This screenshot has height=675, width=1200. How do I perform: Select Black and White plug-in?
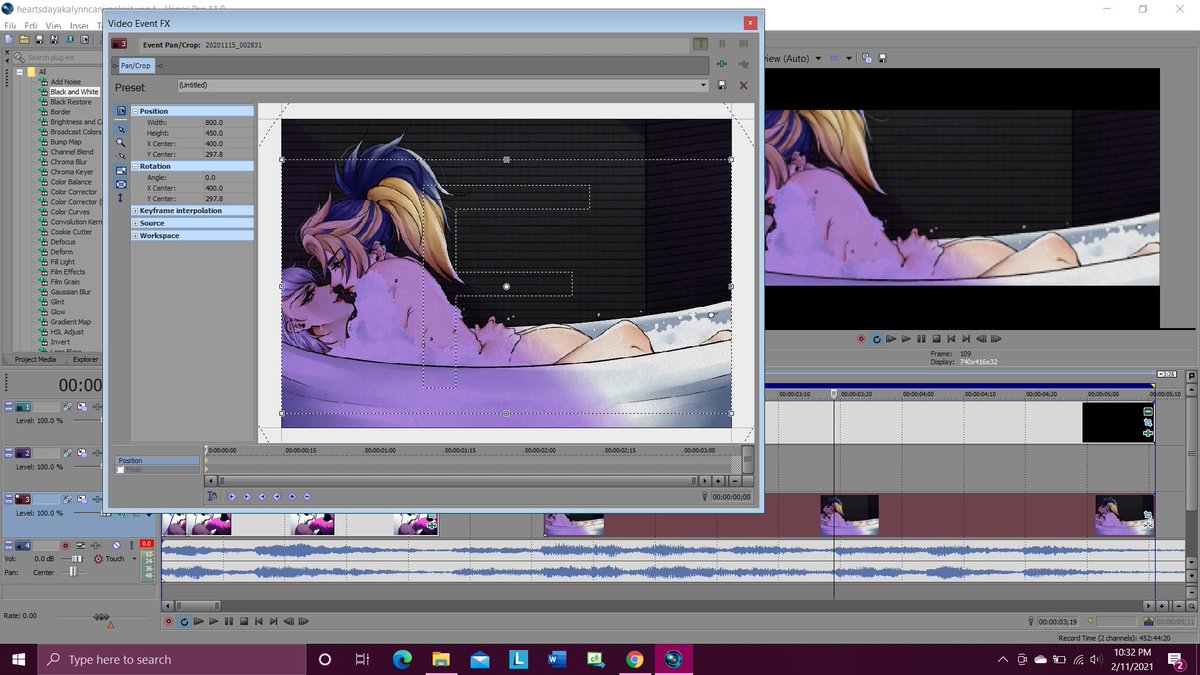[75, 92]
